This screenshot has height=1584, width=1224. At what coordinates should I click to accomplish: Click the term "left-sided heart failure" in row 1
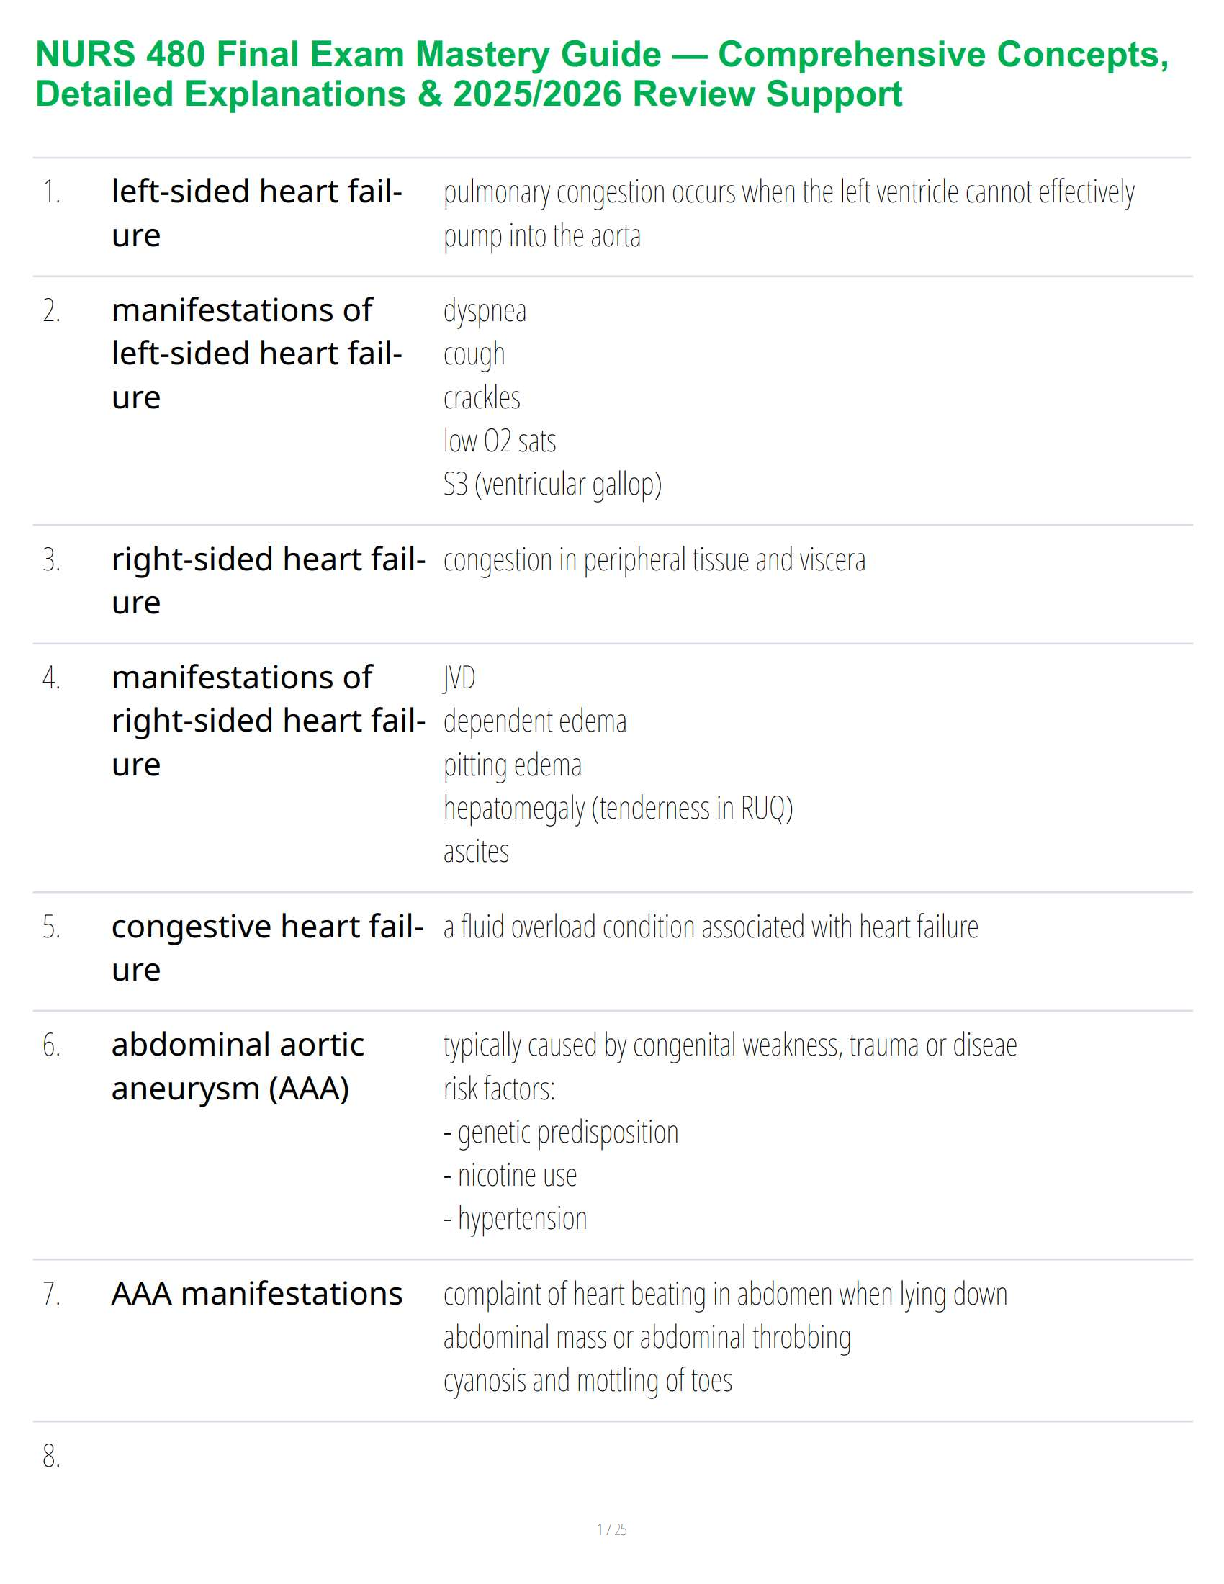coord(257,212)
